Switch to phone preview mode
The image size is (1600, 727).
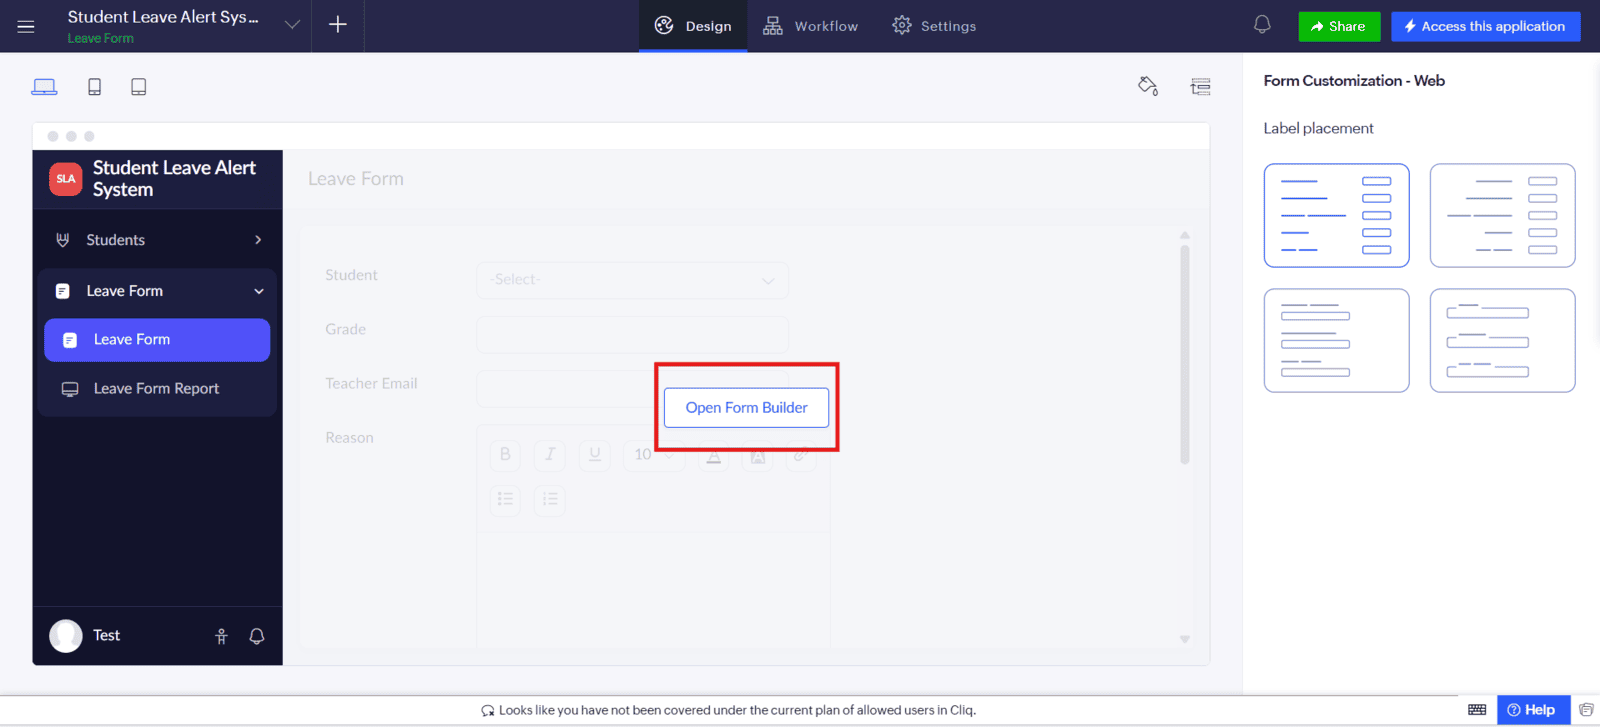[94, 87]
